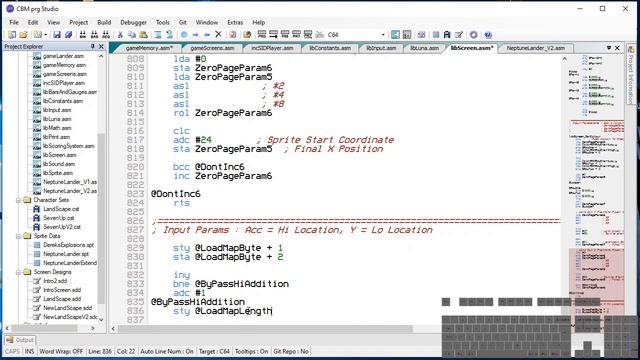Pin the Project Explorer panel
The width and height of the screenshot is (640, 360).
pos(93,47)
